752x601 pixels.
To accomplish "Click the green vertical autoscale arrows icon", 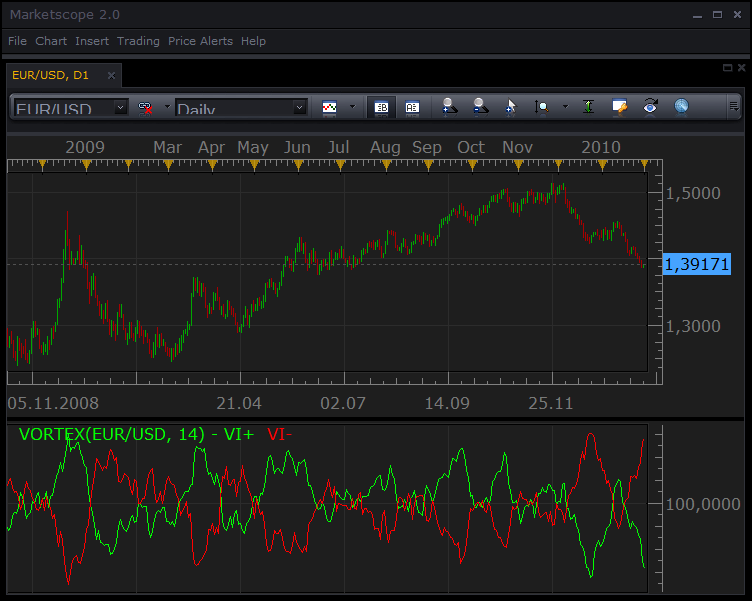I will click(588, 106).
